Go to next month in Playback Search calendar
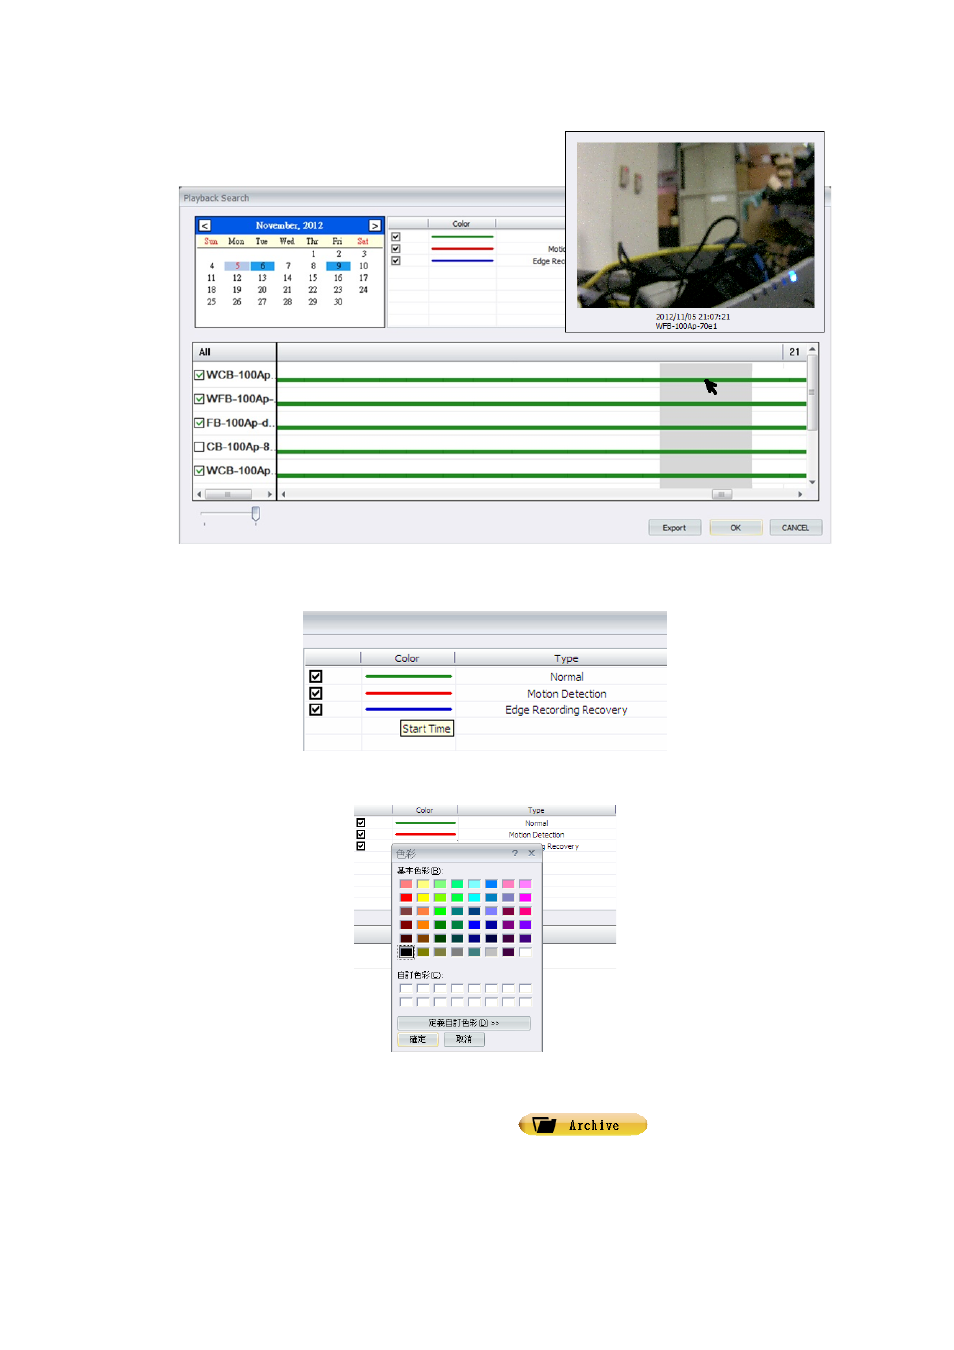954x1350 pixels. [x=375, y=226]
